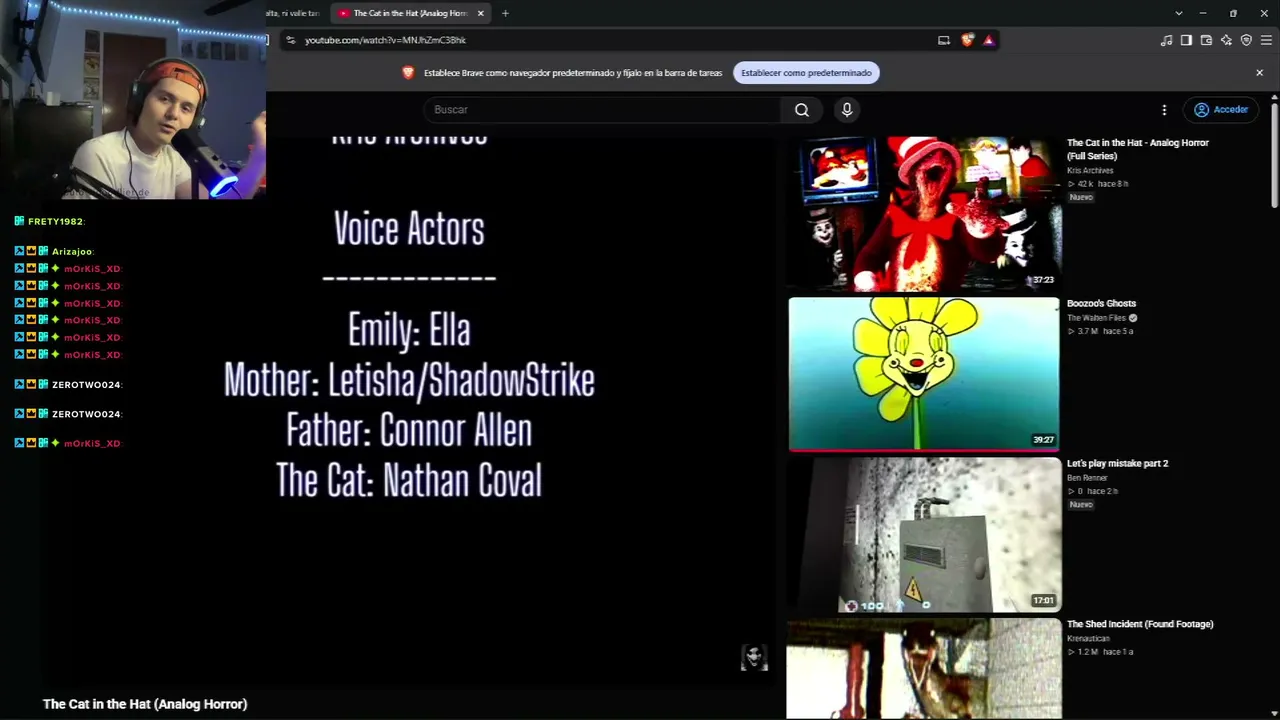Screen dimensions: 1280x720
Task: Open a new tab with plus button
Action: pyautogui.click(x=505, y=13)
